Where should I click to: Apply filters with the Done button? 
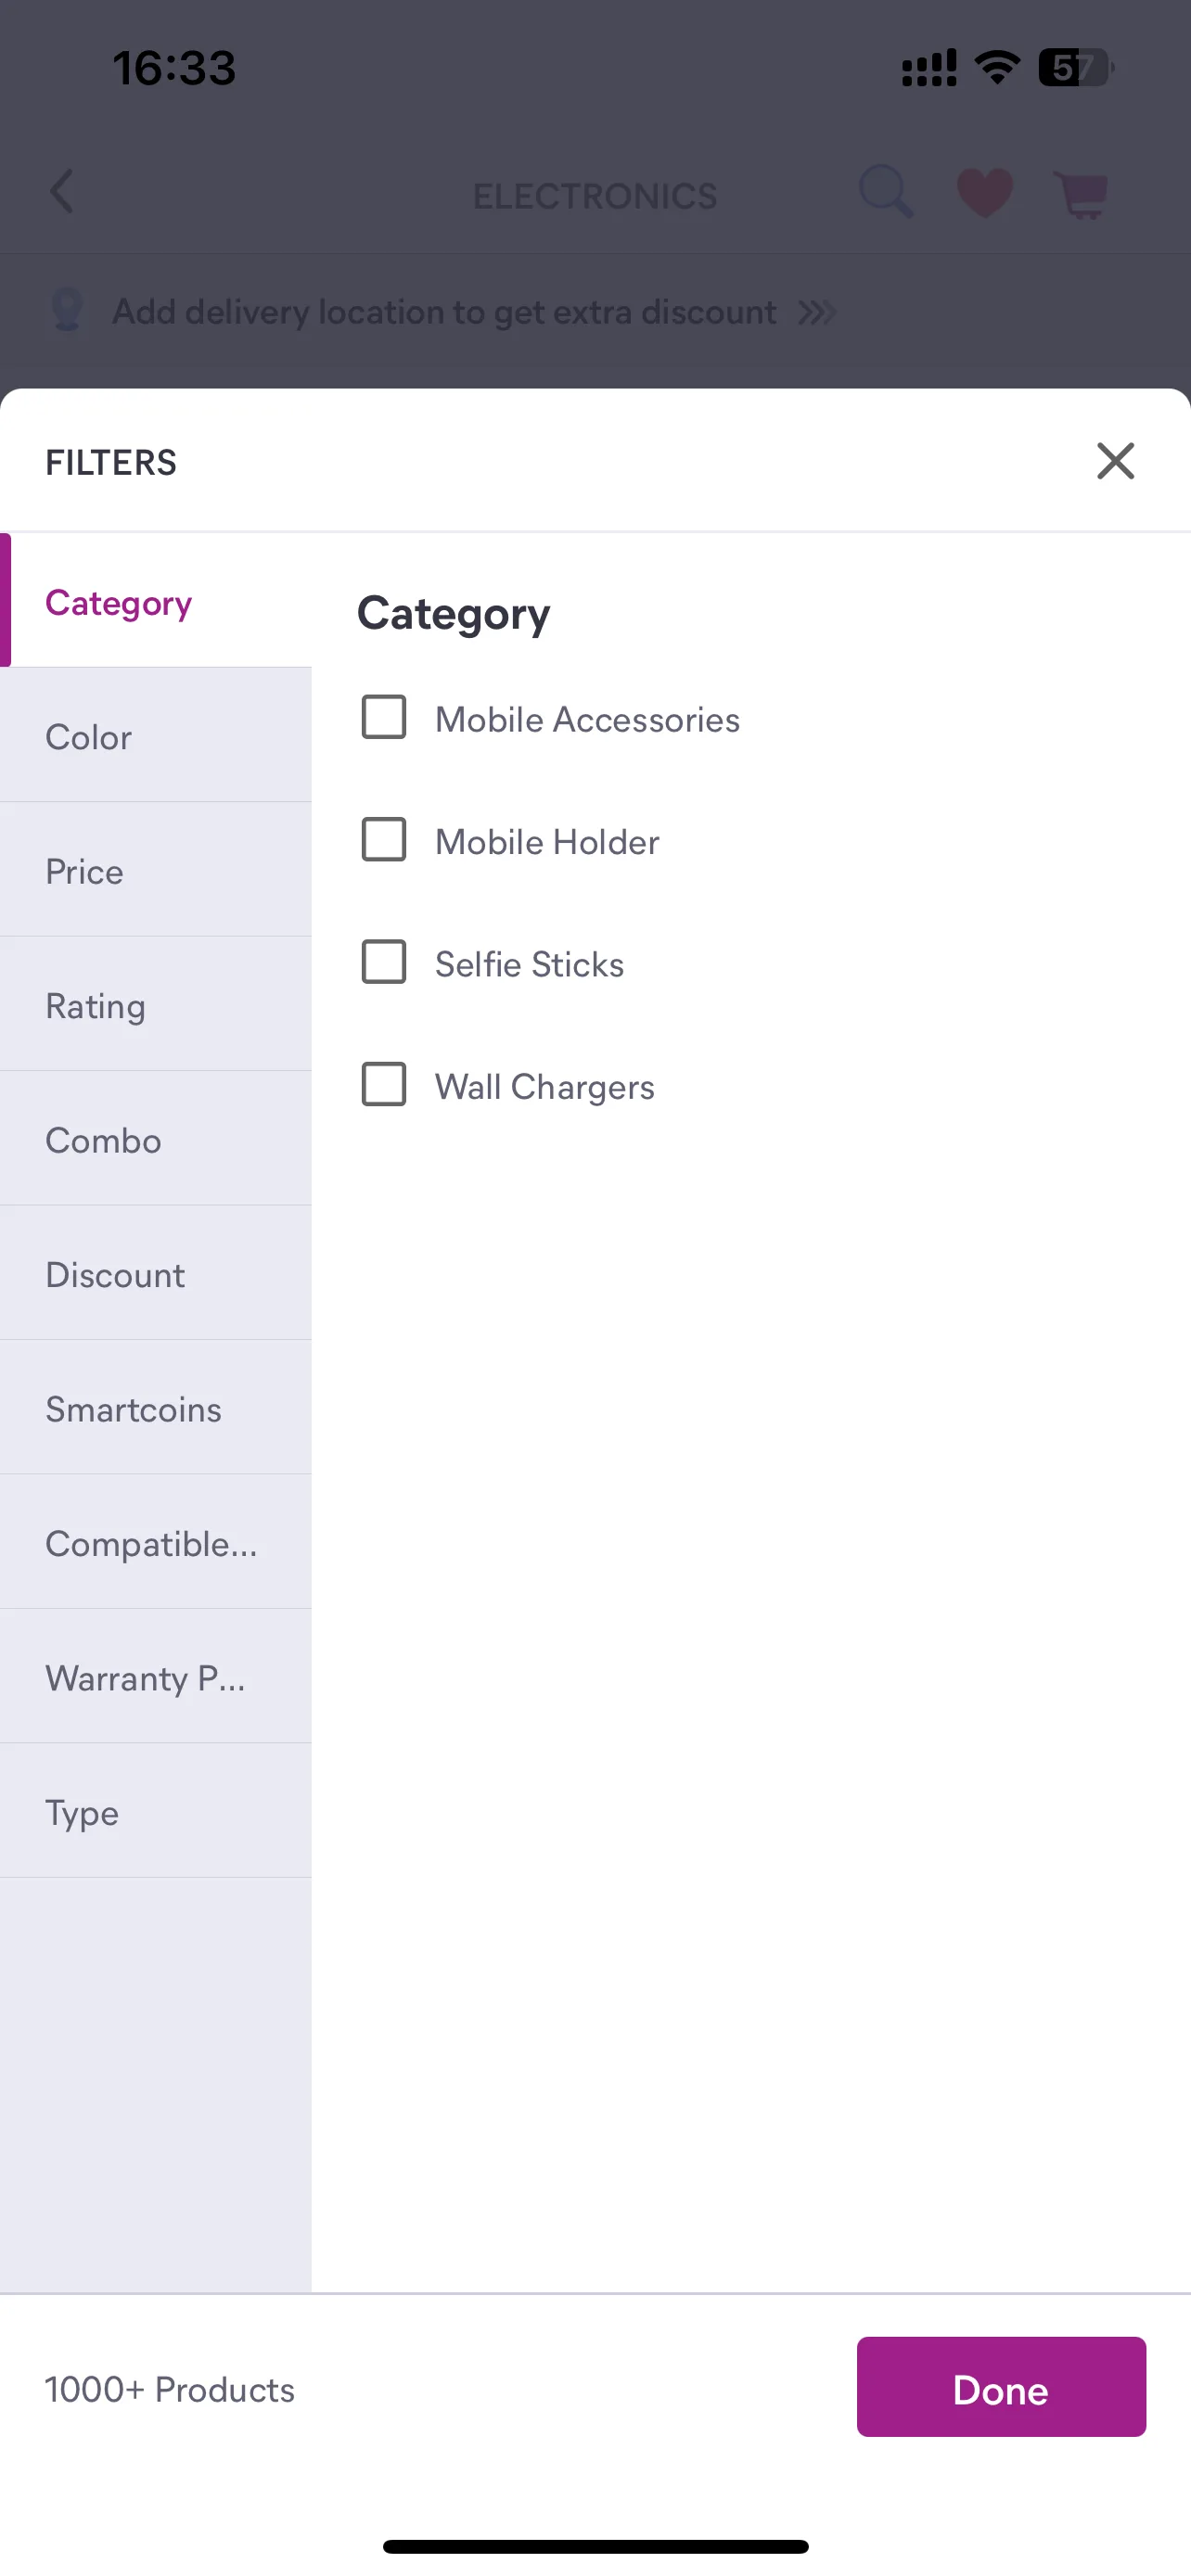pyautogui.click(x=1001, y=2388)
